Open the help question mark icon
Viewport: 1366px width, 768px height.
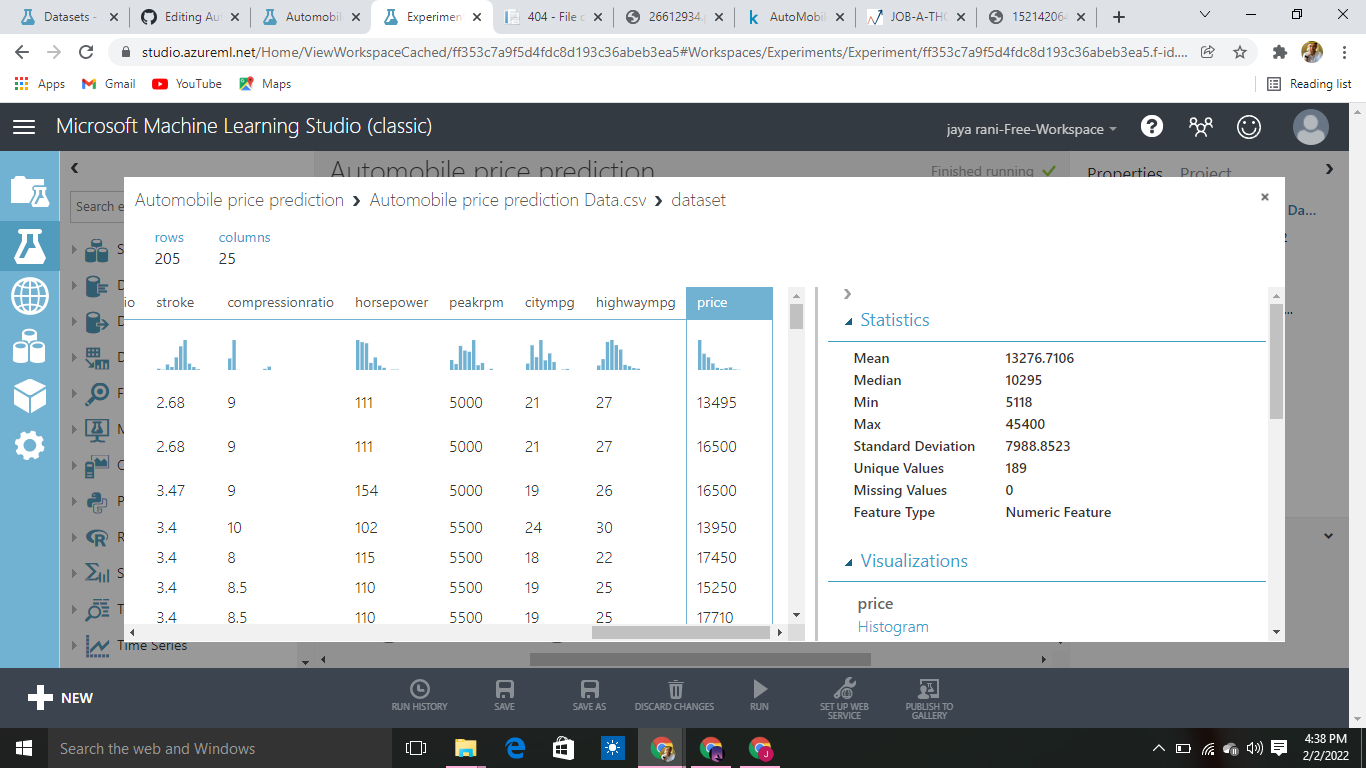pos(1152,126)
